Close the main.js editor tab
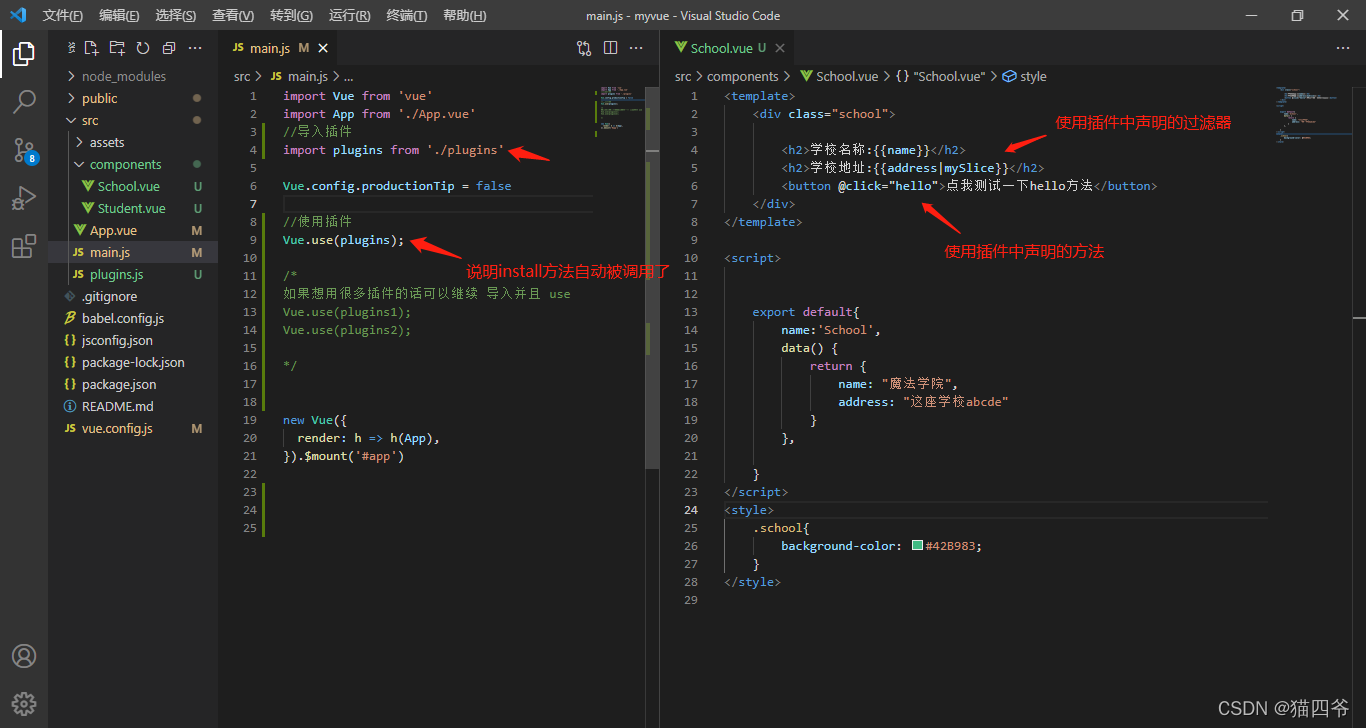 point(323,48)
